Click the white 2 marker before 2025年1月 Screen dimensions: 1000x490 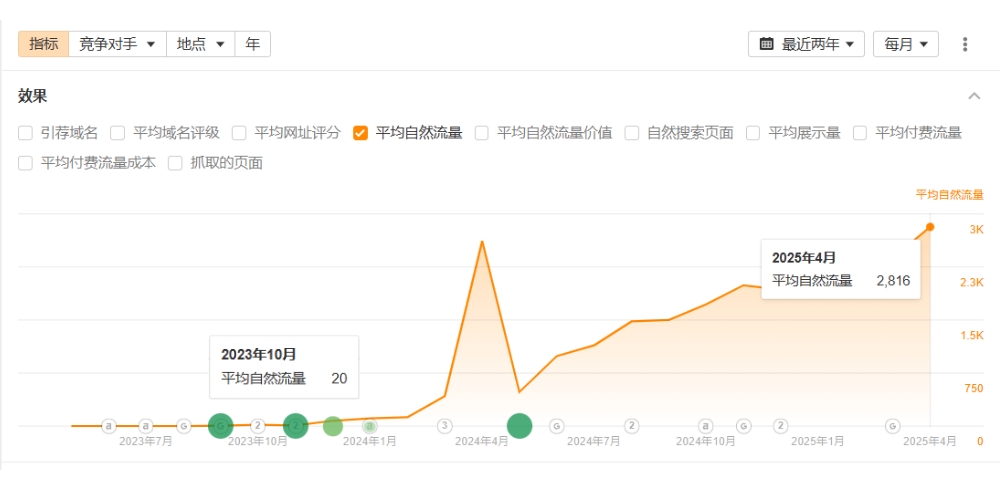[x=781, y=426]
